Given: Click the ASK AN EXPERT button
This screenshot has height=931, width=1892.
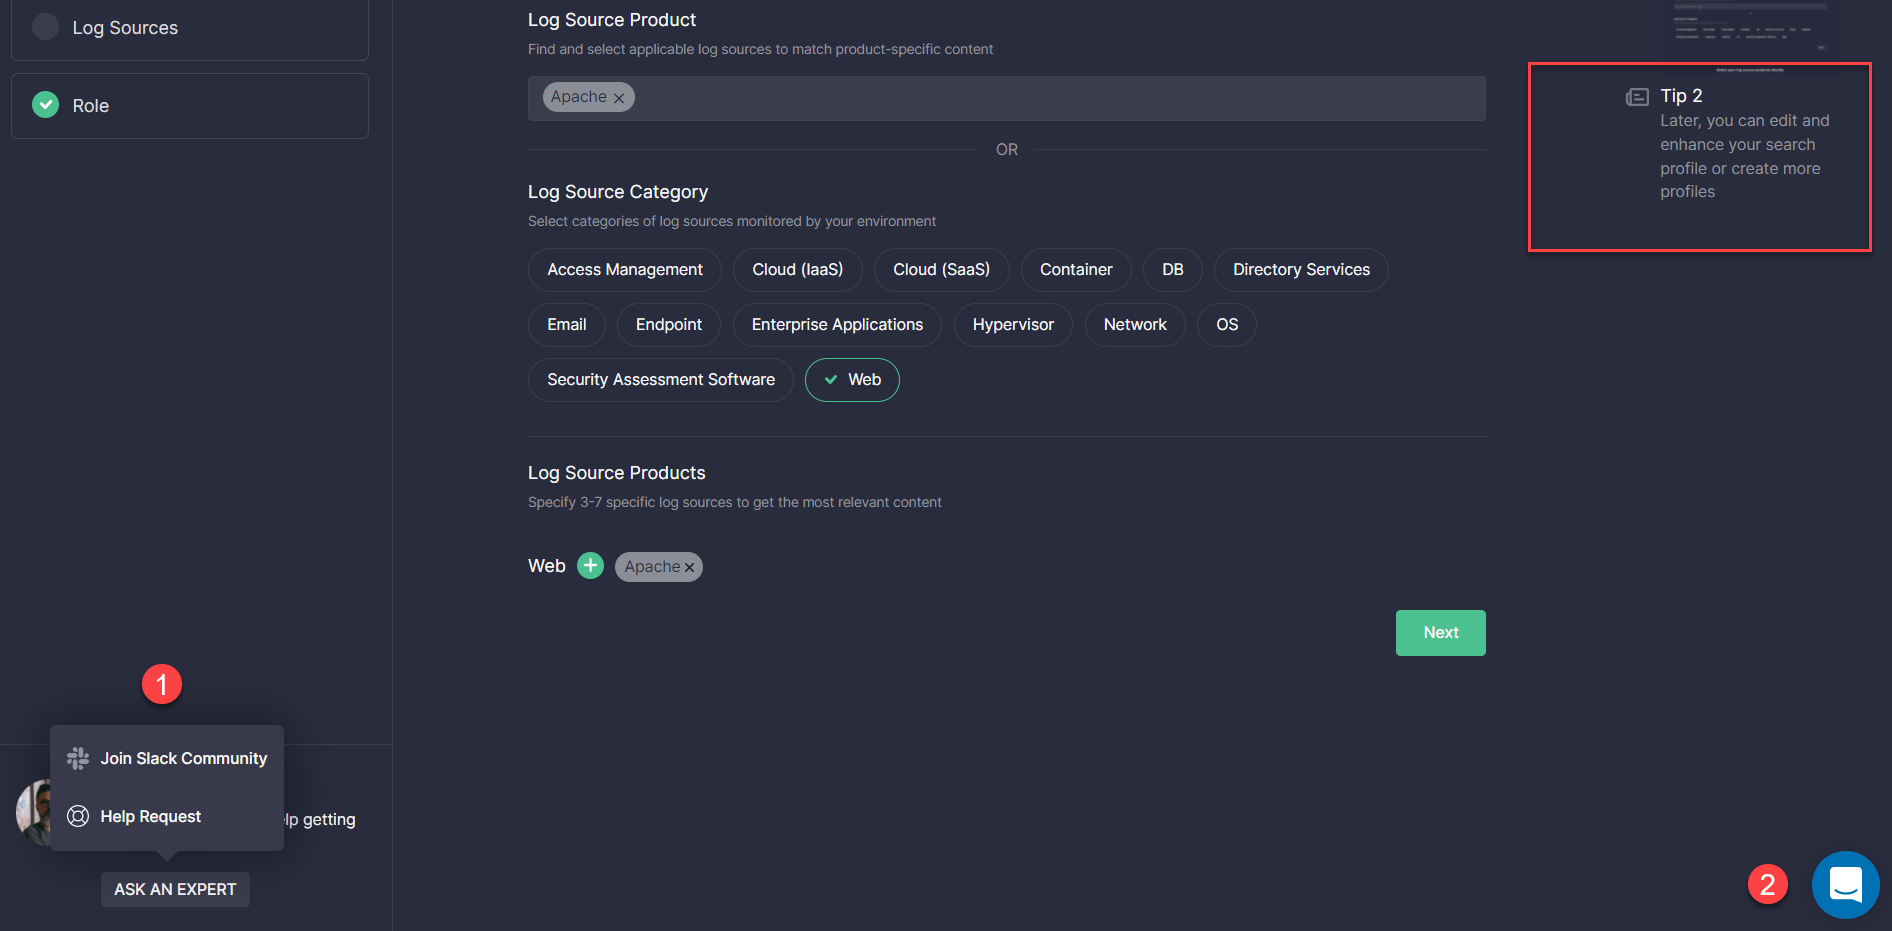Looking at the screenshot, I should tap(175, 890).
